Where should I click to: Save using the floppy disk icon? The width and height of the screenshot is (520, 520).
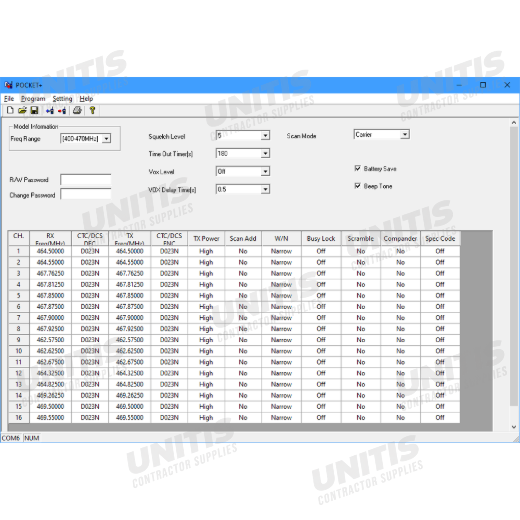point(34,110)
